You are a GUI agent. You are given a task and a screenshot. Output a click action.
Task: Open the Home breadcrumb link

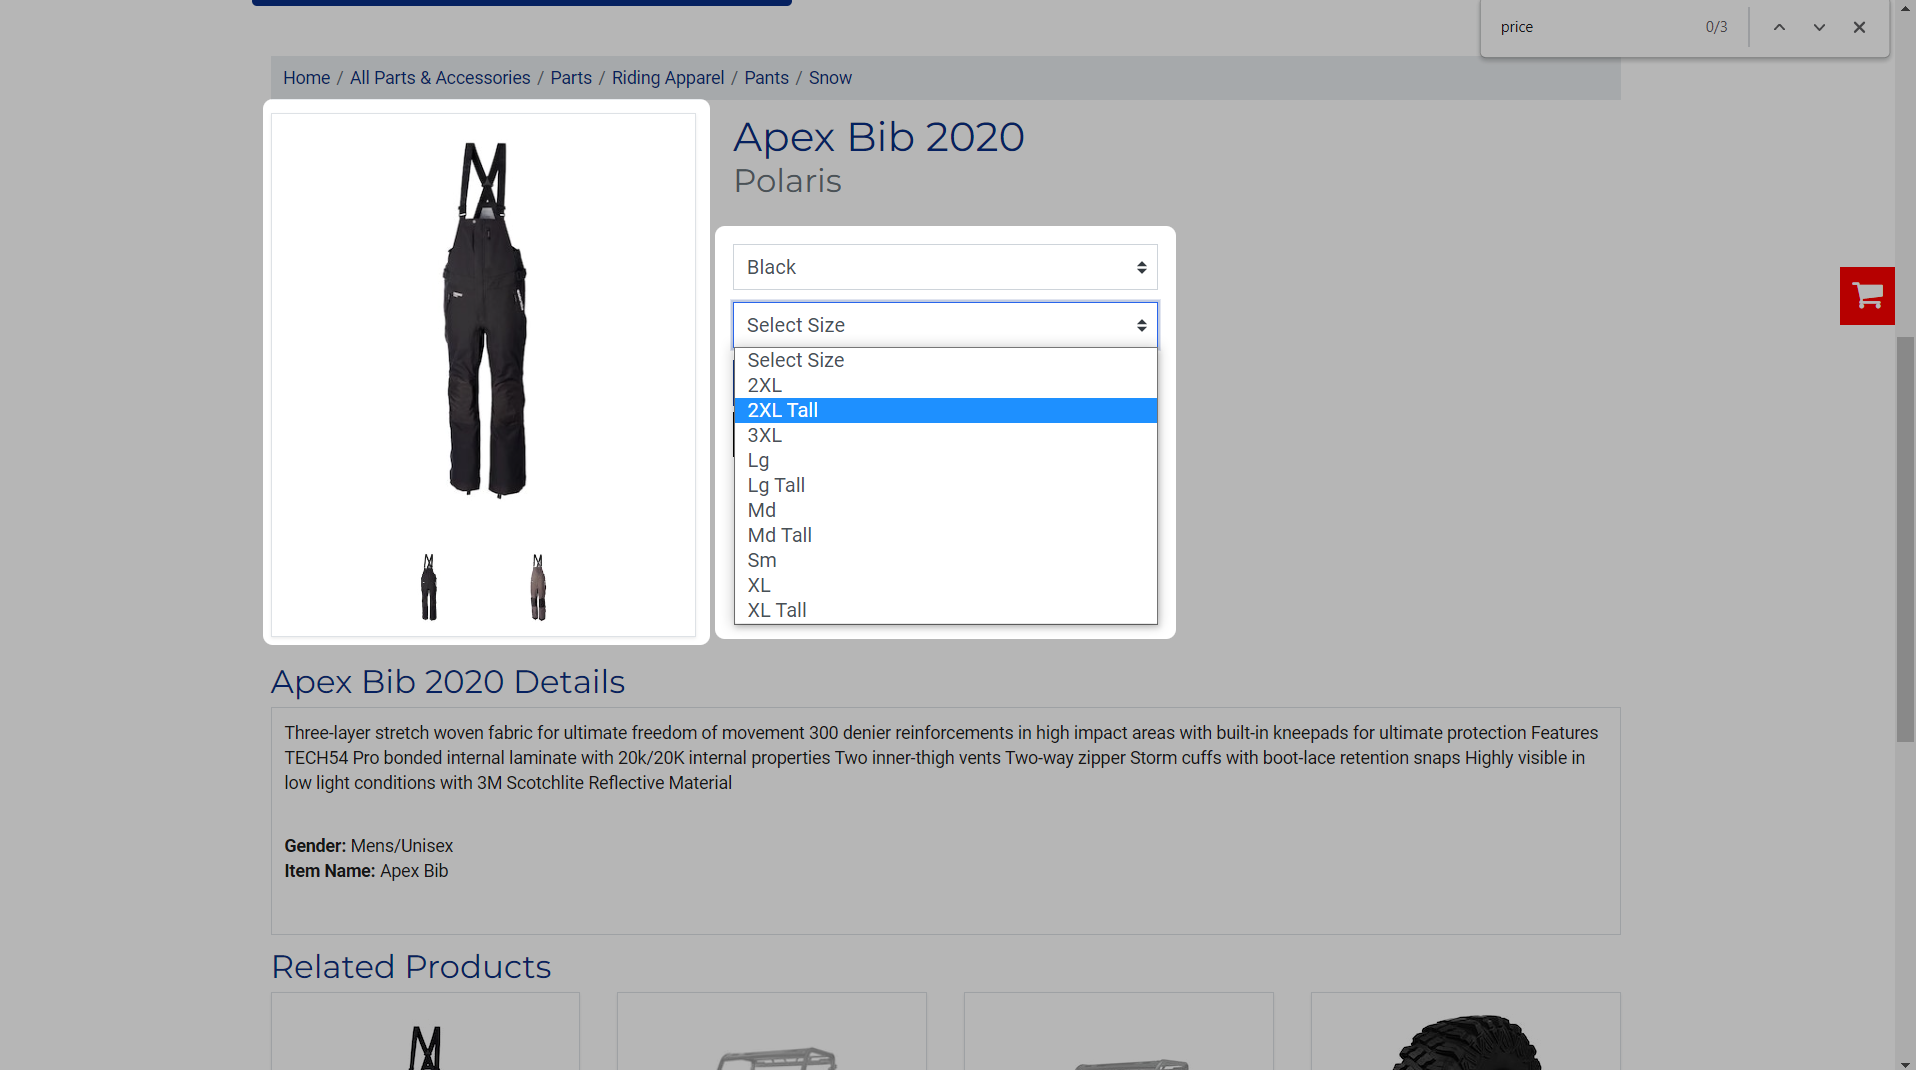pyautogui.click(x=306, y=78)
